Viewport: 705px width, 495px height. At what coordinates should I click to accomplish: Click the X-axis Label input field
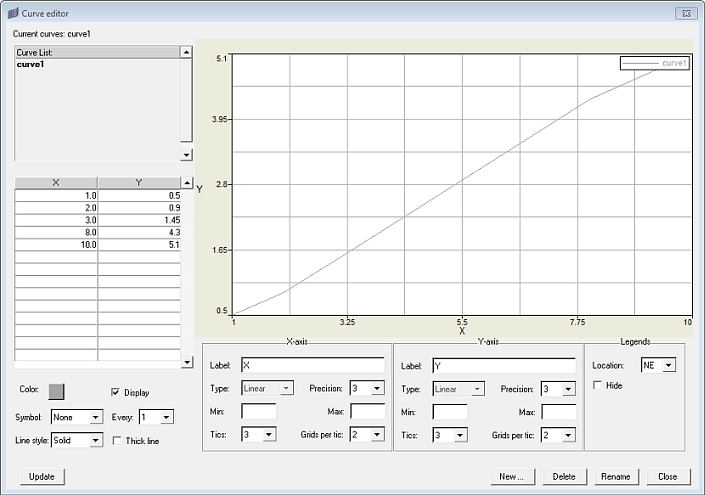point(312,366)
